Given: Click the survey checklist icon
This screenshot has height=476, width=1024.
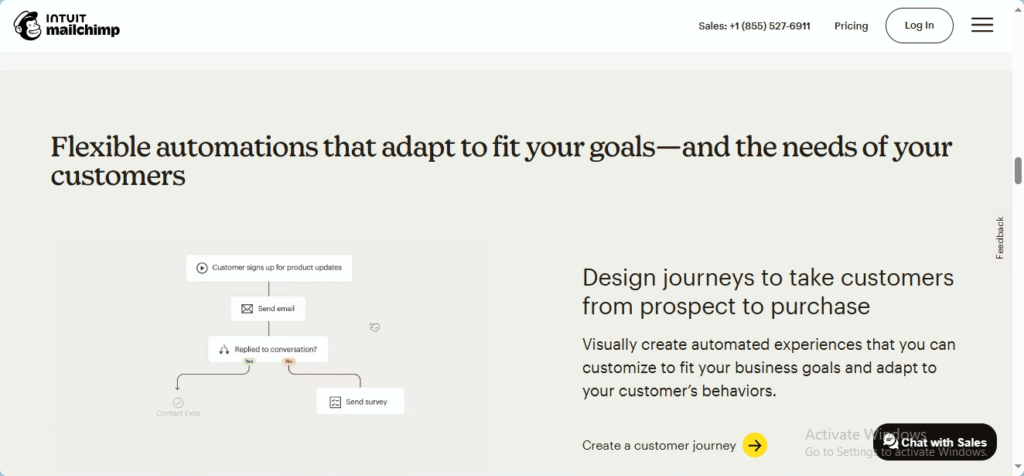Looking at the screenshot, I should click(x=335, y=402).
